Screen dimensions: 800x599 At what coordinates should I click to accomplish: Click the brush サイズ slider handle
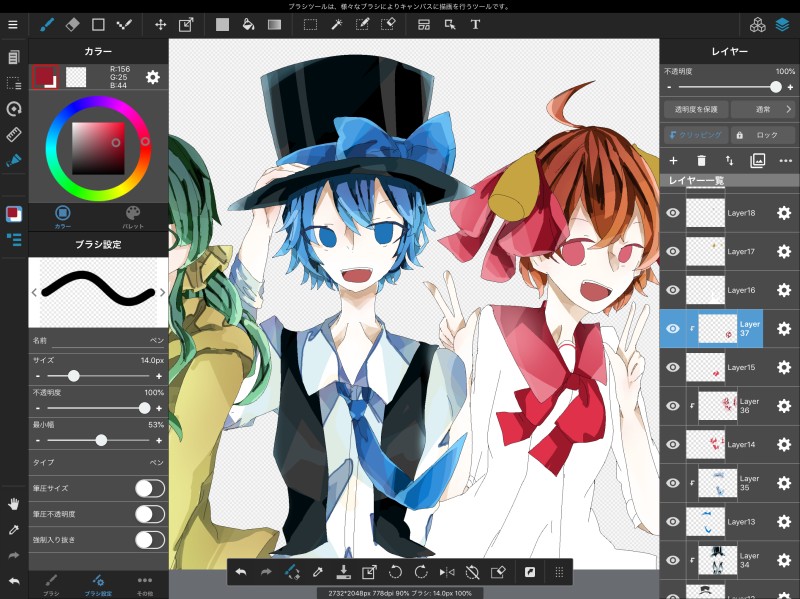tap(74, 376)
